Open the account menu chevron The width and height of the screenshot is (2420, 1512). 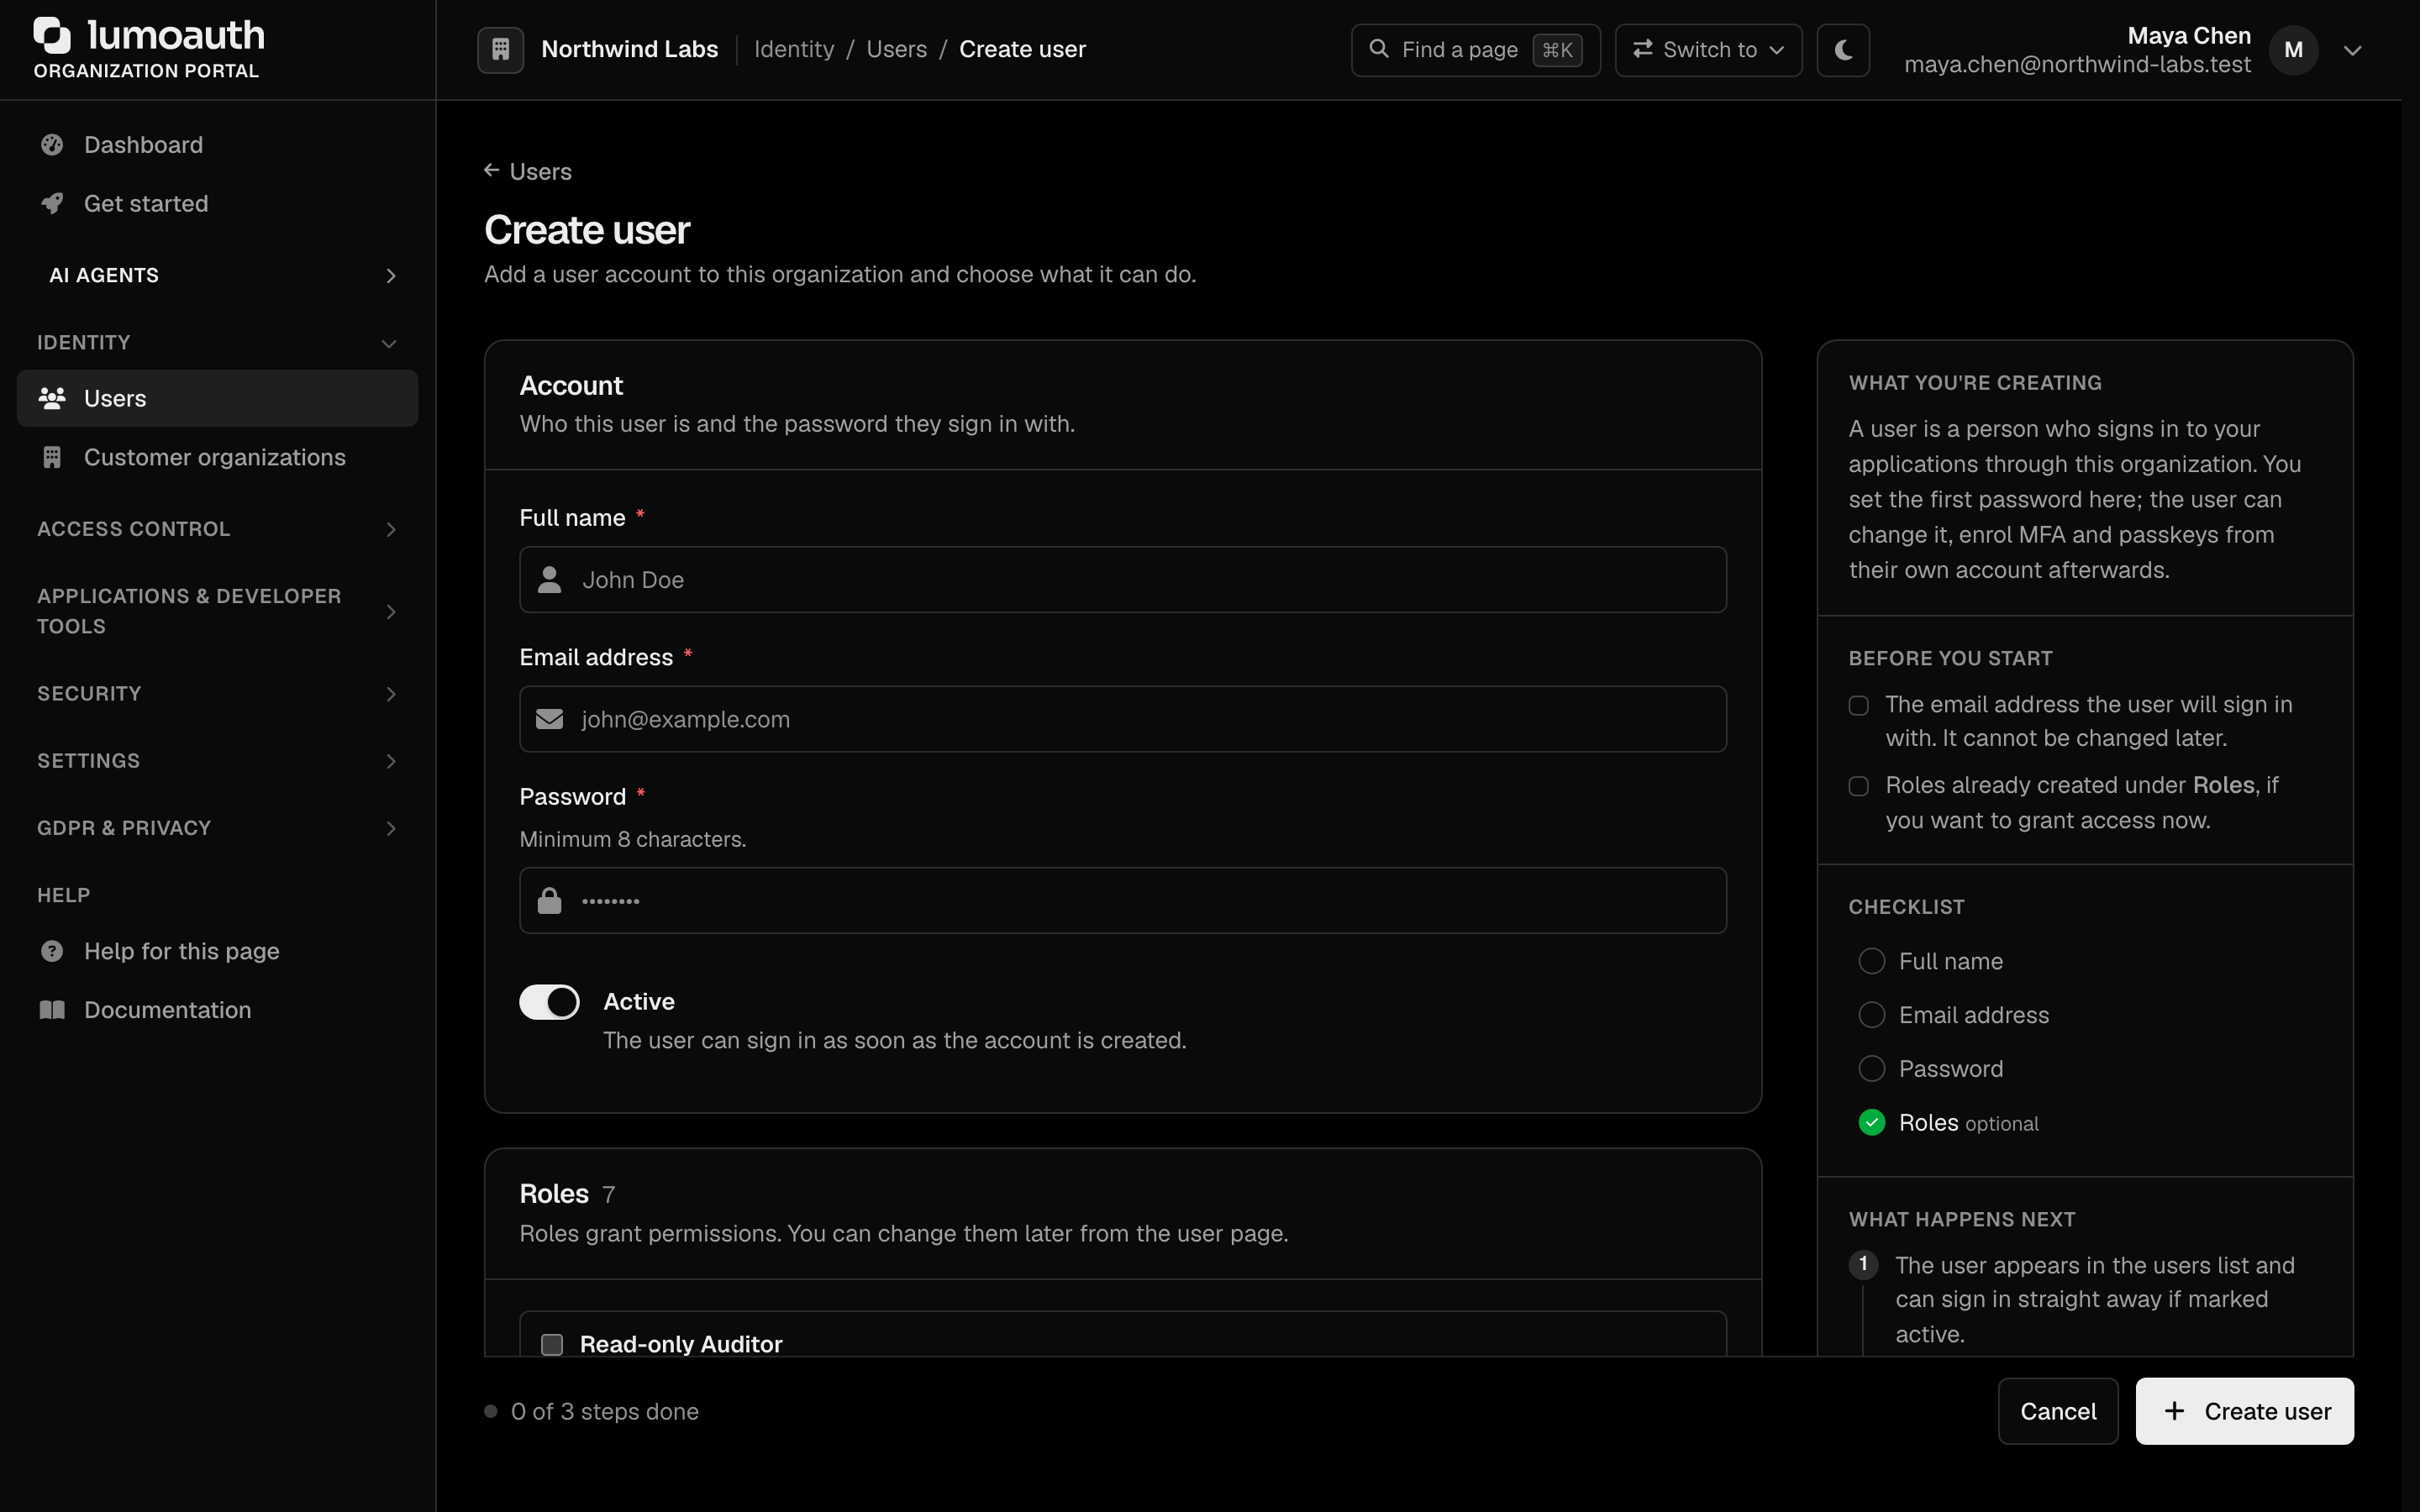[x=2352, y=50]
